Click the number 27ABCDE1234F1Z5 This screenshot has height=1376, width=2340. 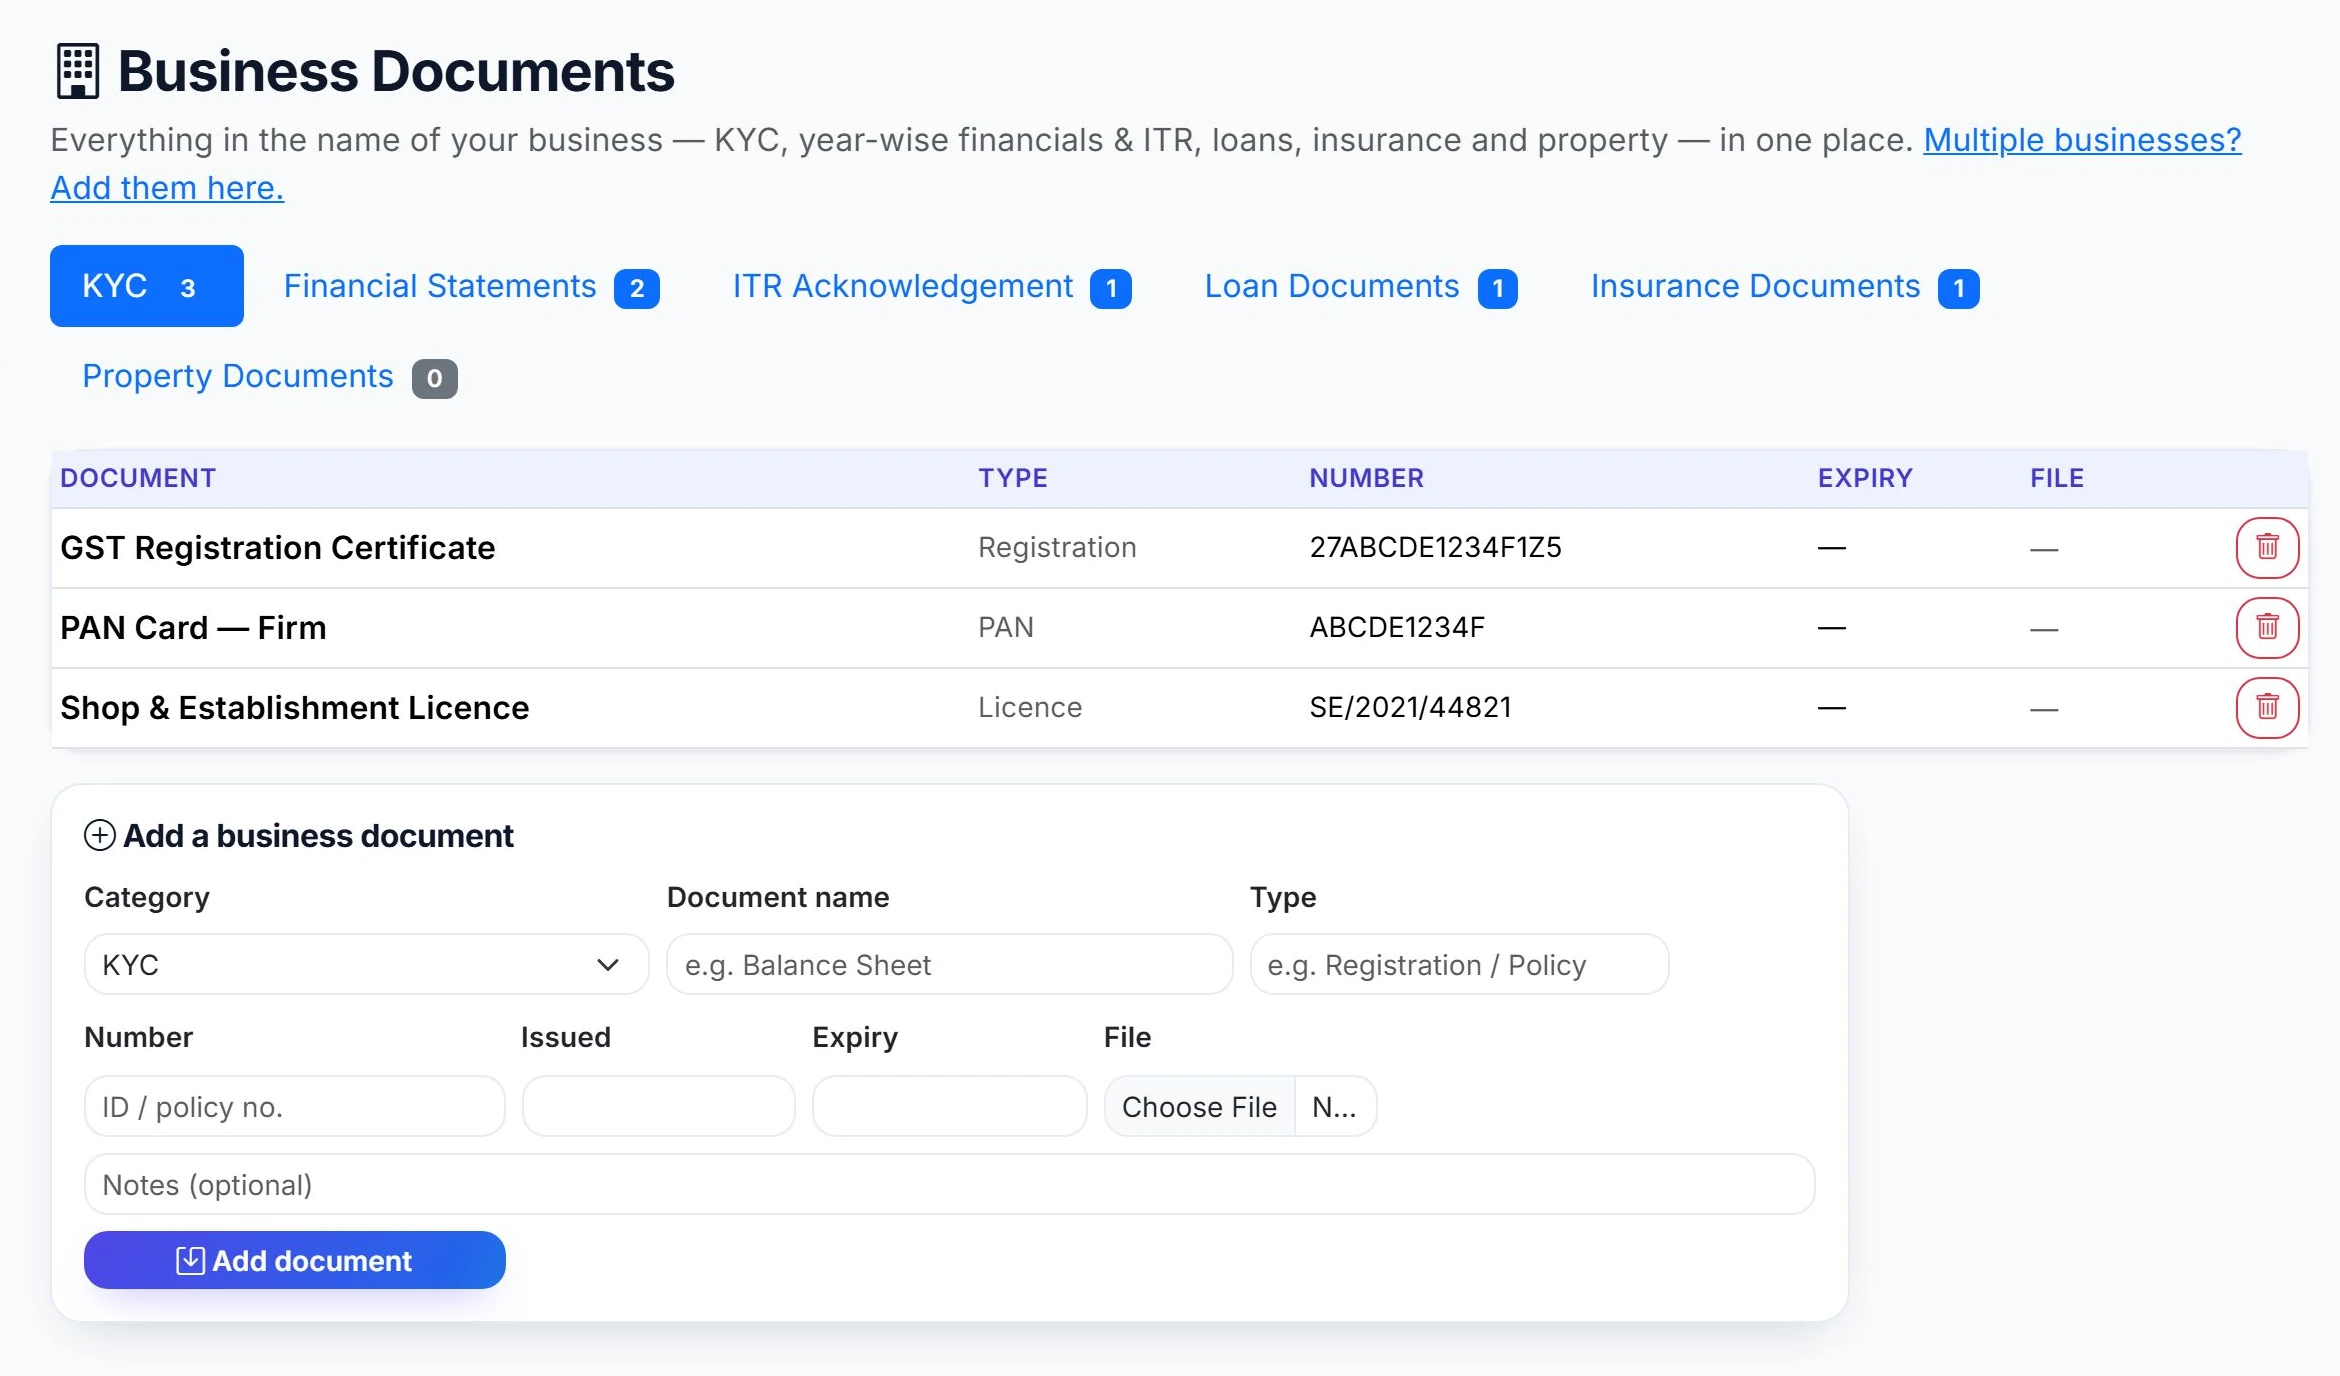pos(1435,547)
